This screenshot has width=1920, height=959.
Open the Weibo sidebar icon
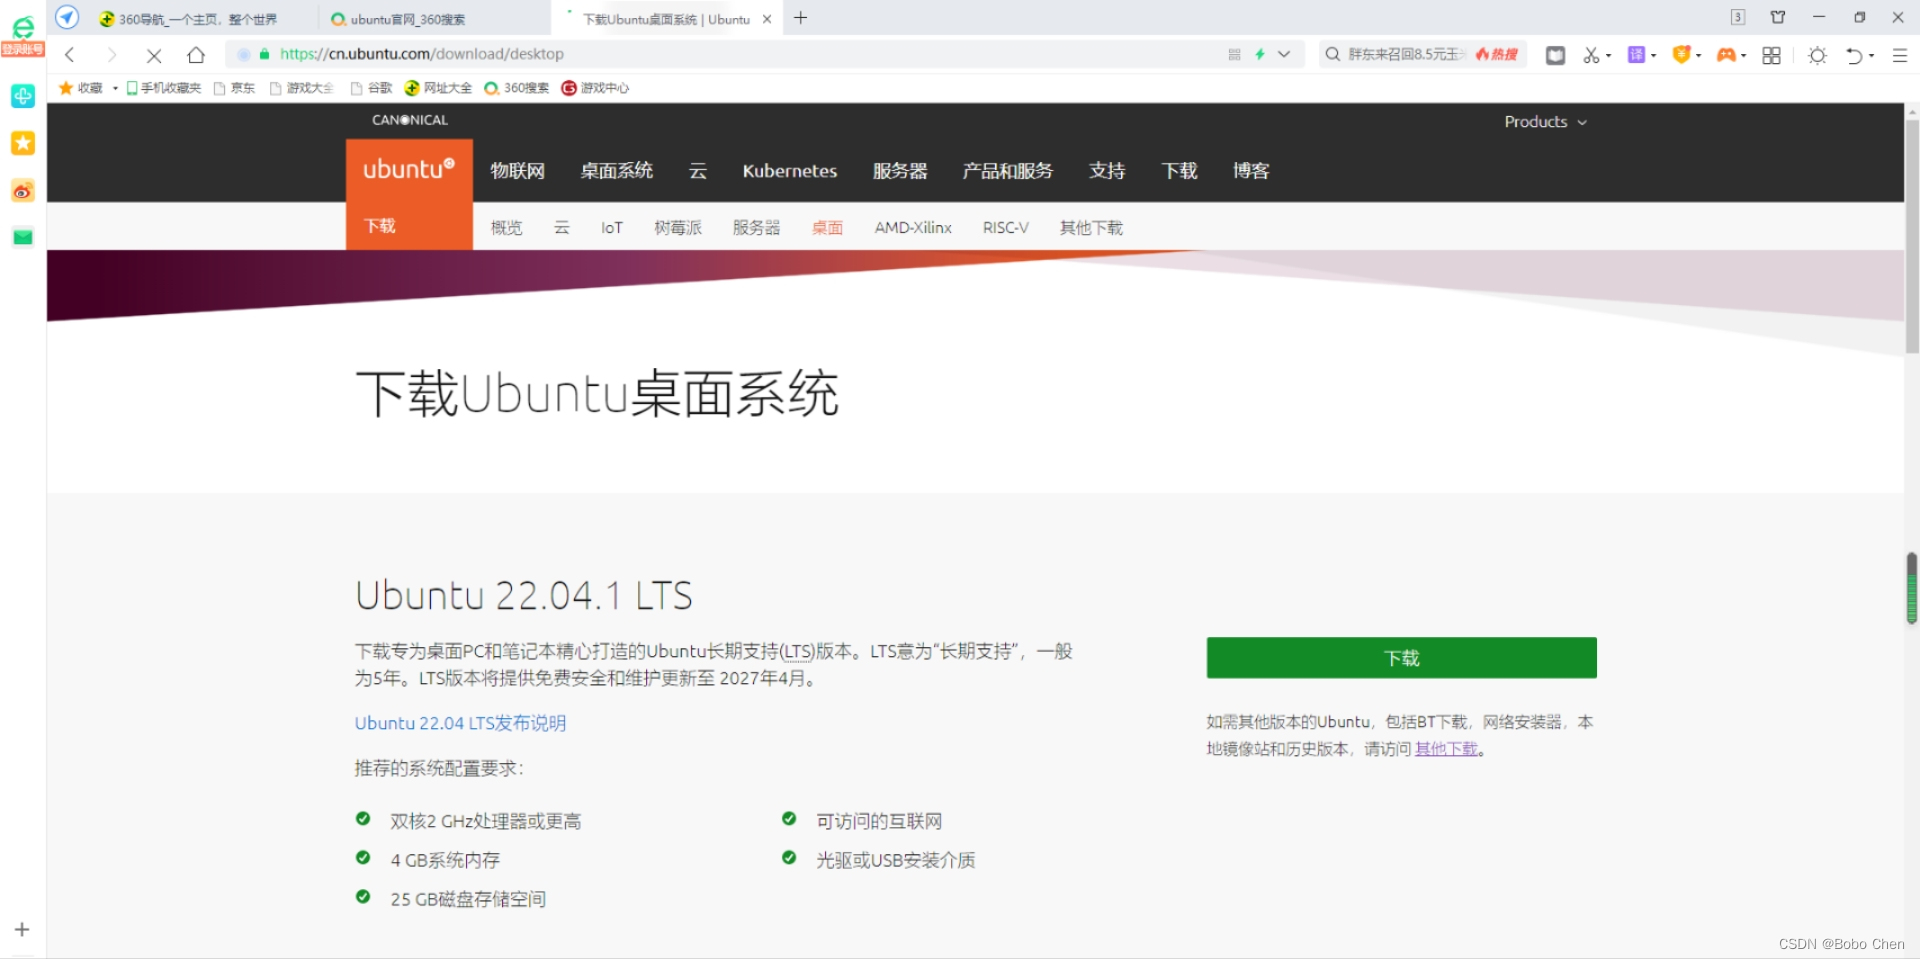23,190
